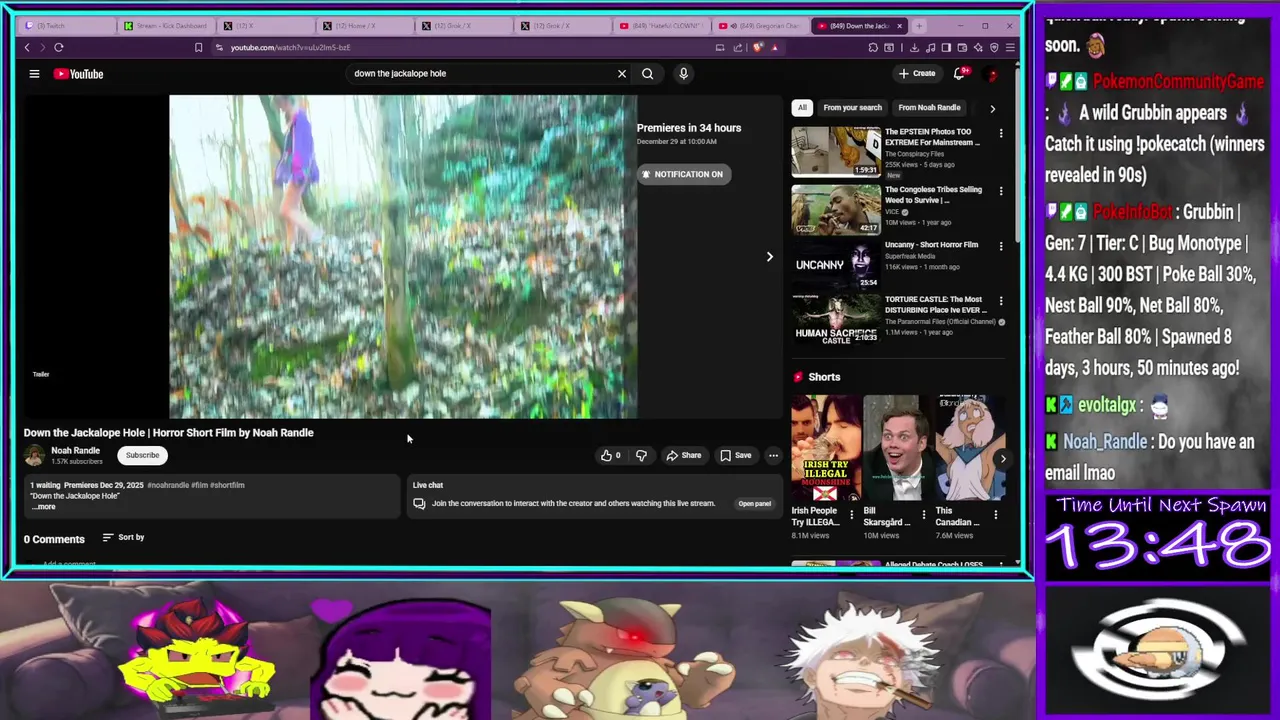The height and width of the screenshot is (720, 1280).
Task: Start voice search with microphone icon
Action: (684, 73)
